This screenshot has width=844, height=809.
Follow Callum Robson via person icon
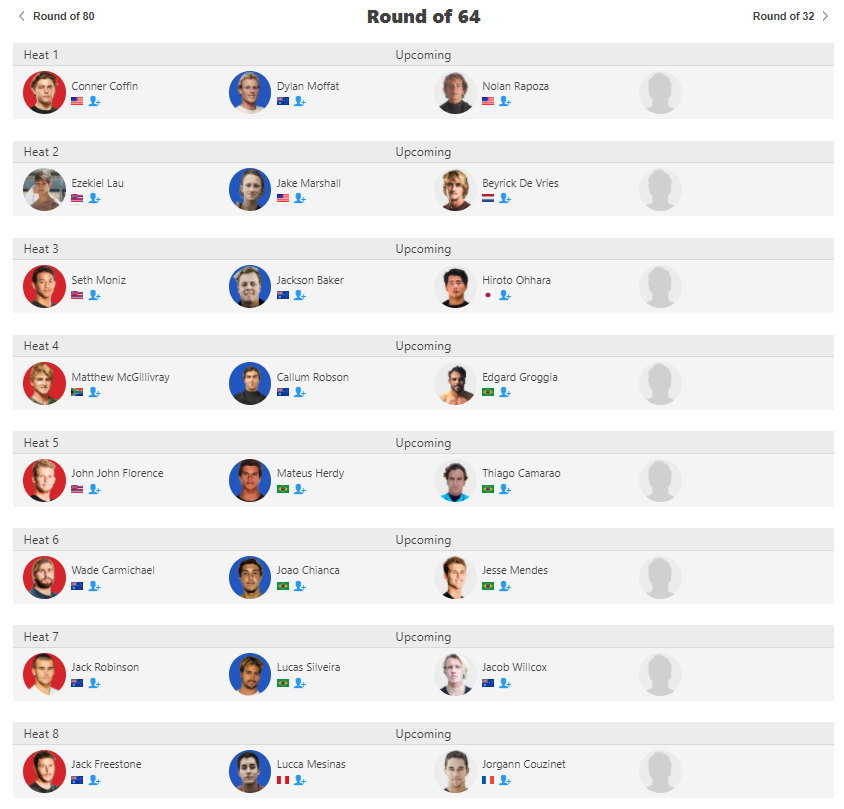click(299, 393)
